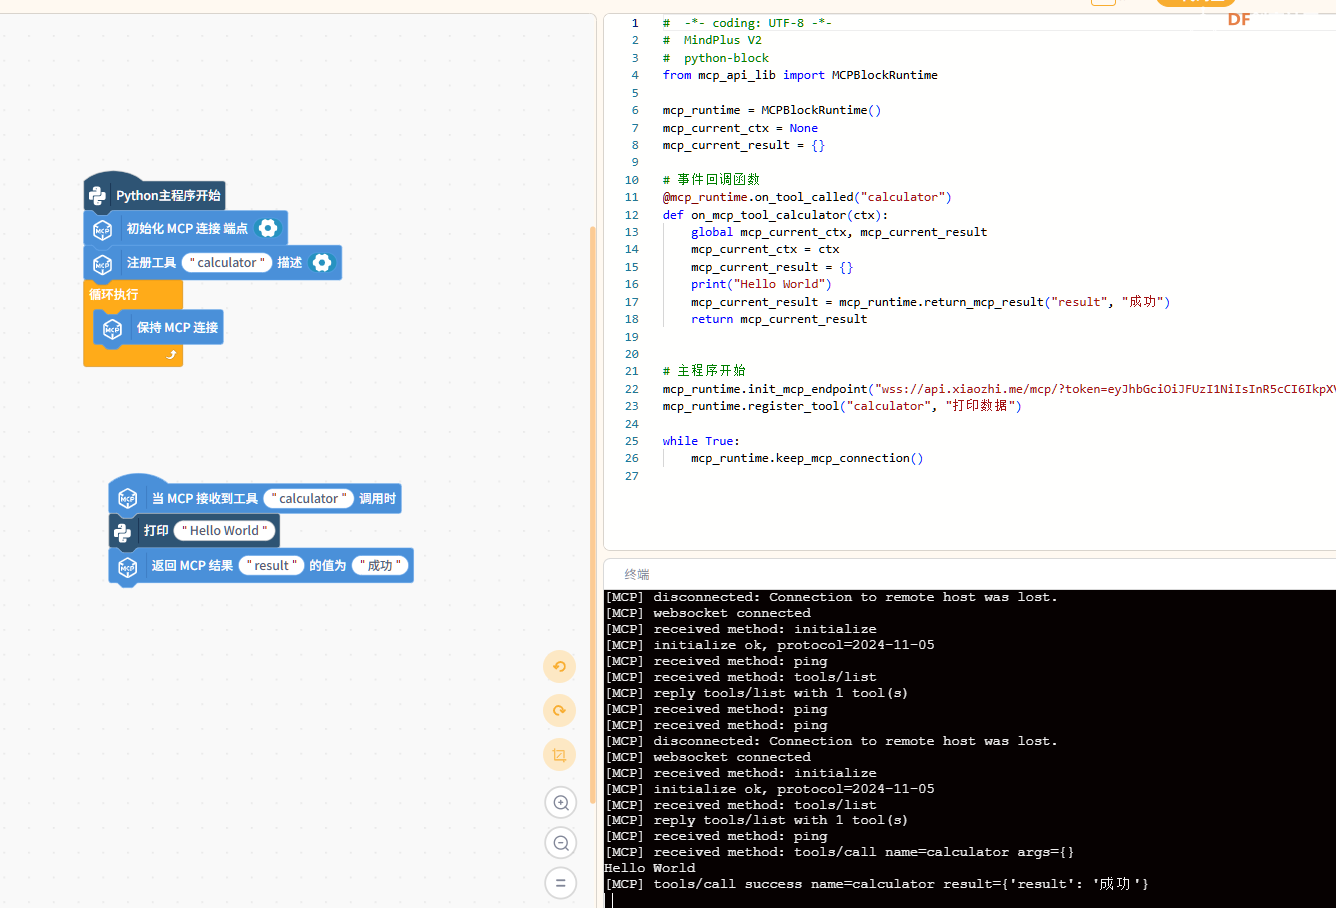
Task: Select the 循环执行 loop block
Action: 114,295
